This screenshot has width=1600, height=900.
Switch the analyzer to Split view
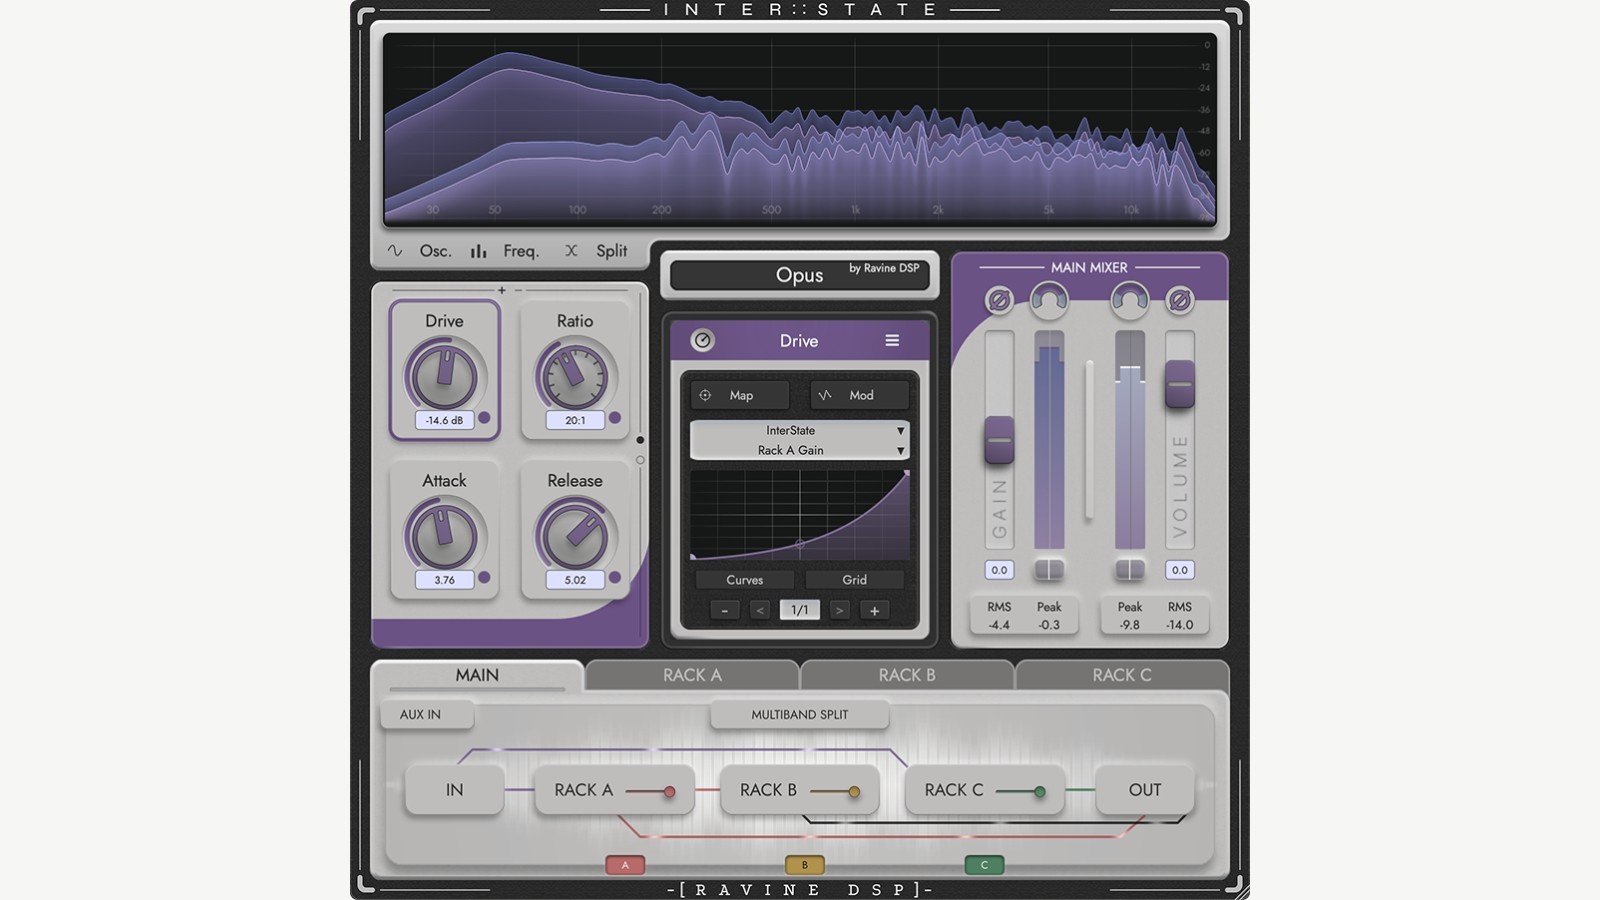597,251
